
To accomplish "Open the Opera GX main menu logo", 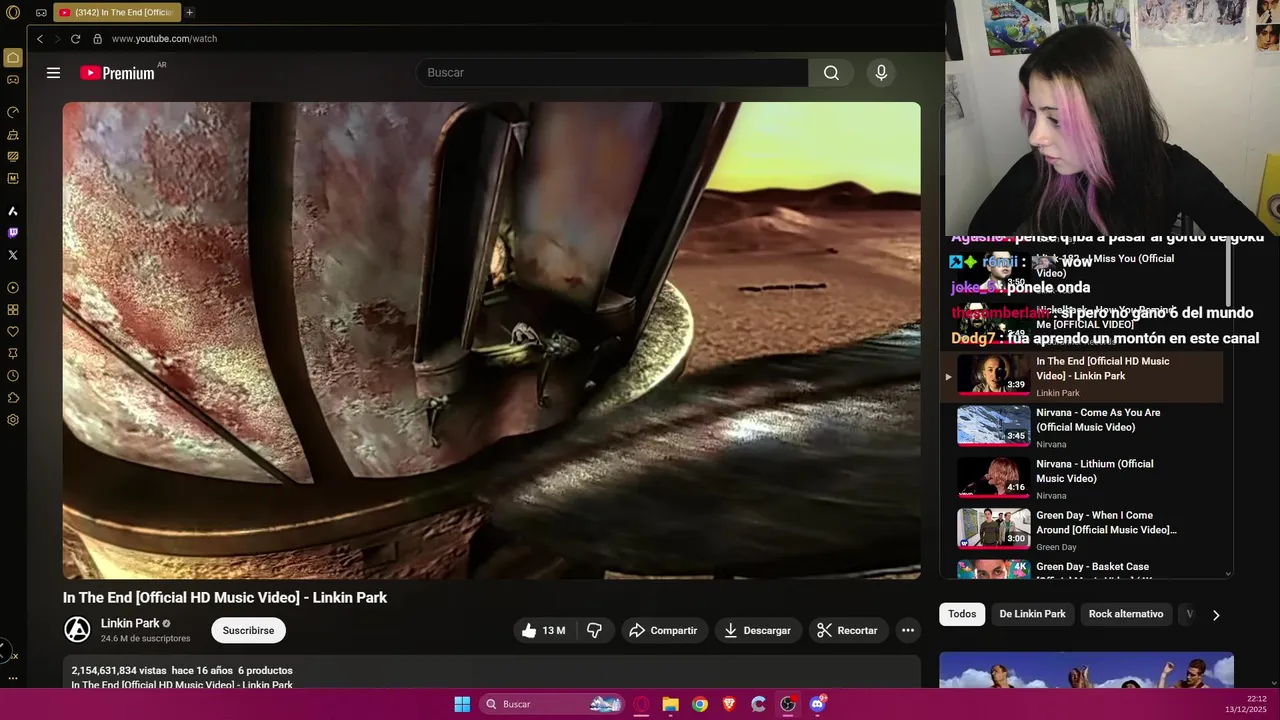I will [x=13, y=13].
